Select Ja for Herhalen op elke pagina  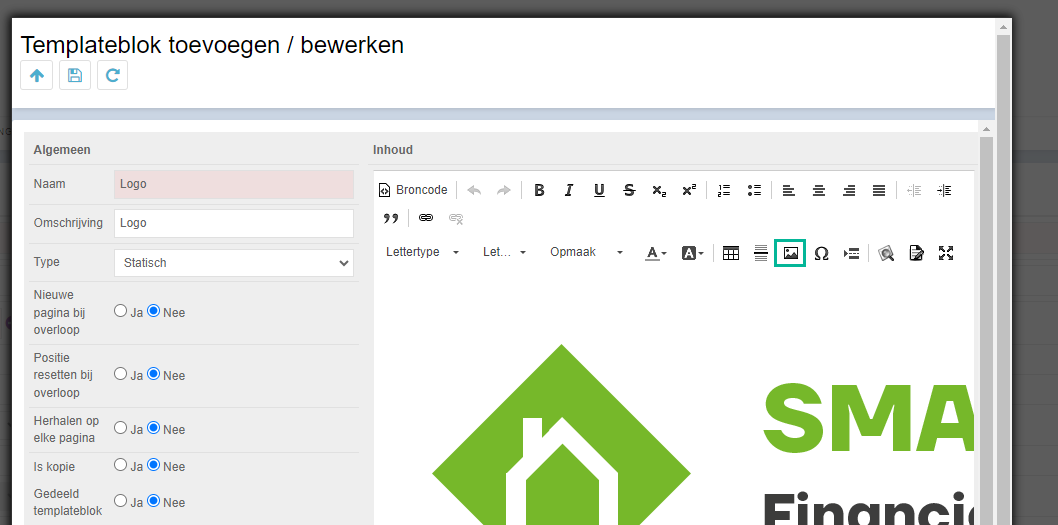[x=120, y=428]
